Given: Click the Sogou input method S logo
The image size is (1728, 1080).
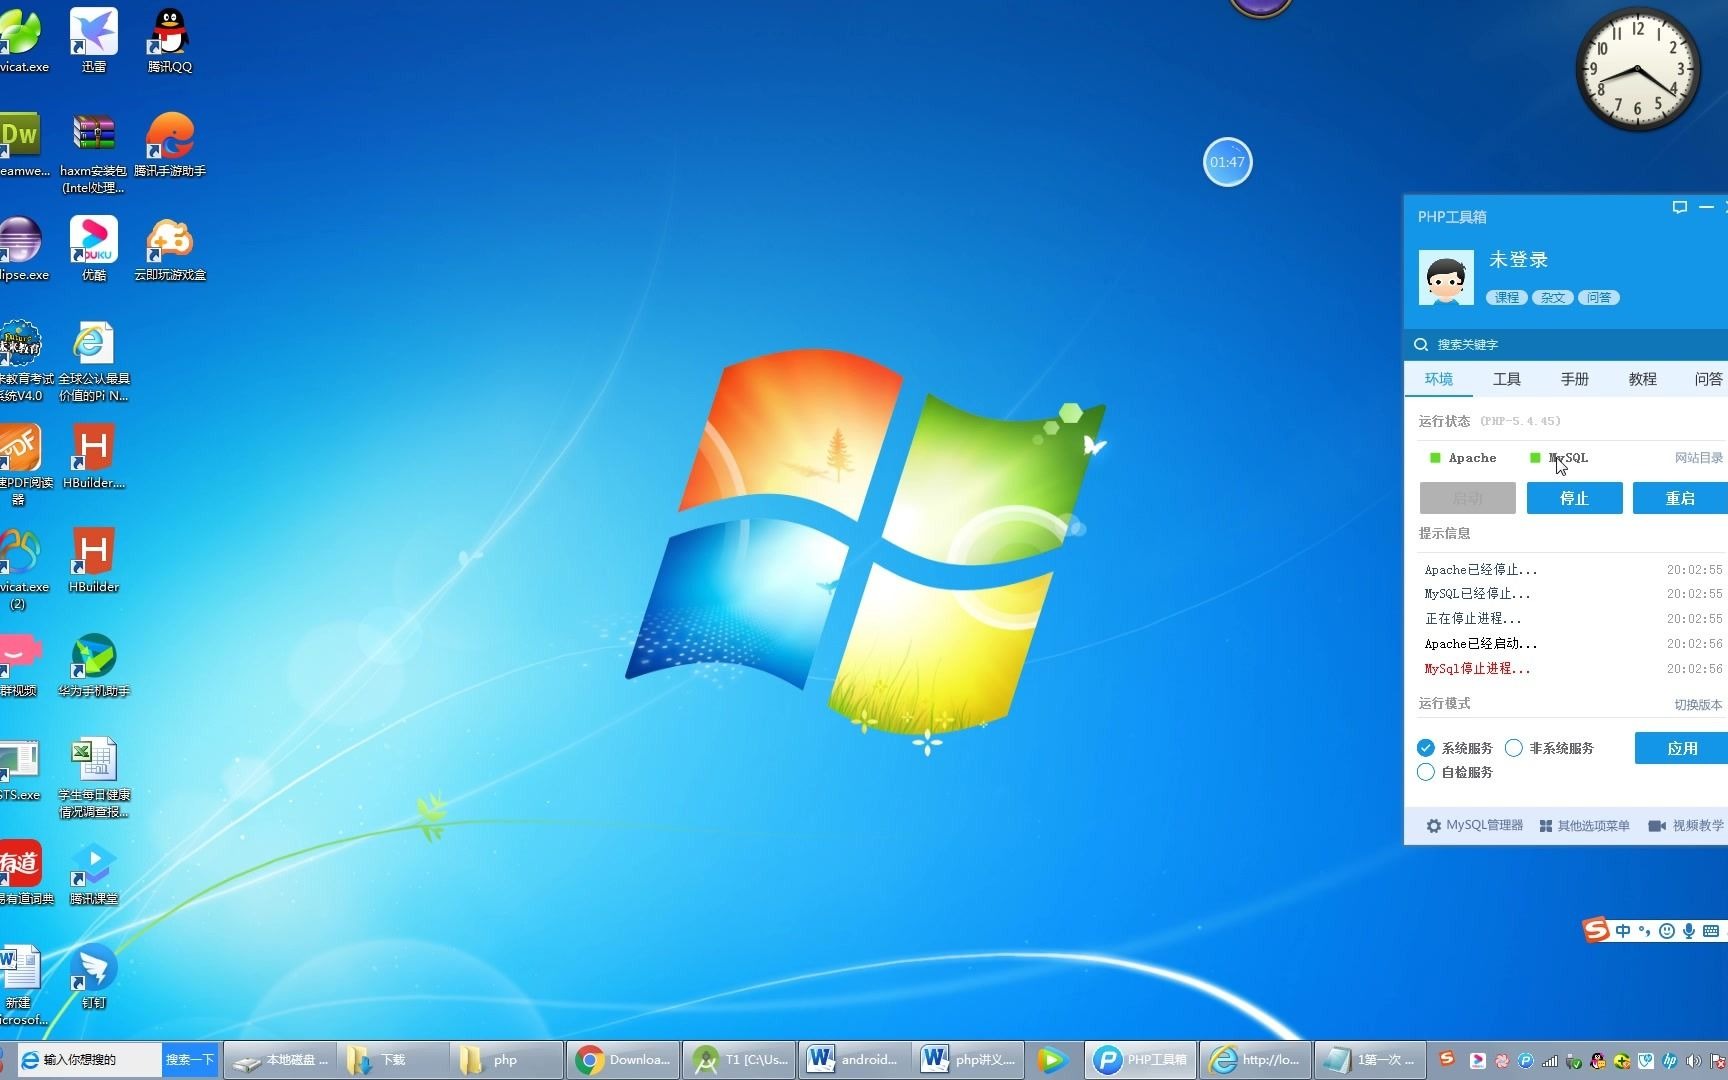Looking at the screenshot, I should tap(1596, 931).
